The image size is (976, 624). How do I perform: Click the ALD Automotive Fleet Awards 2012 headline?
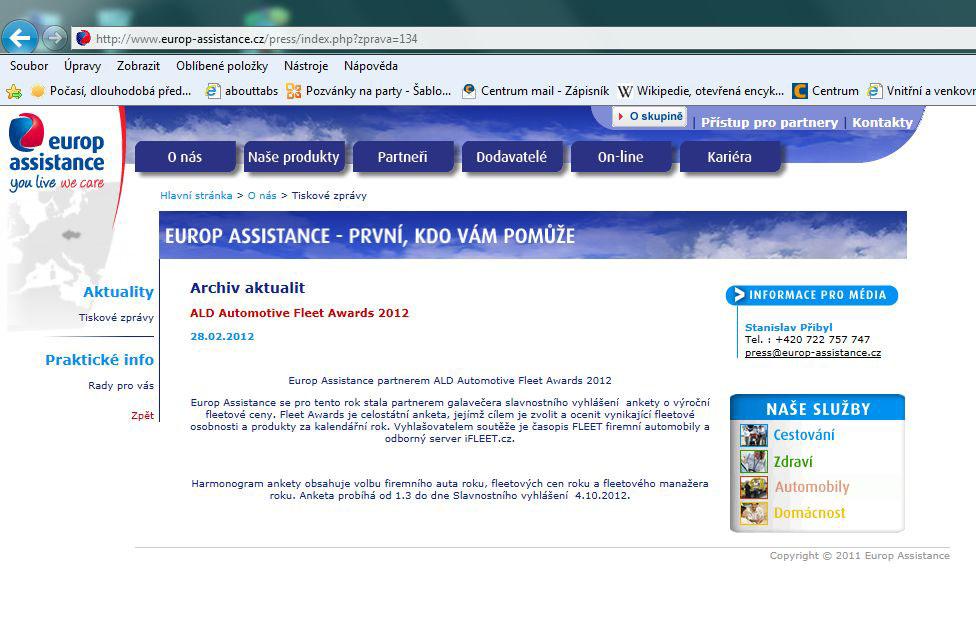coord(299,313)
